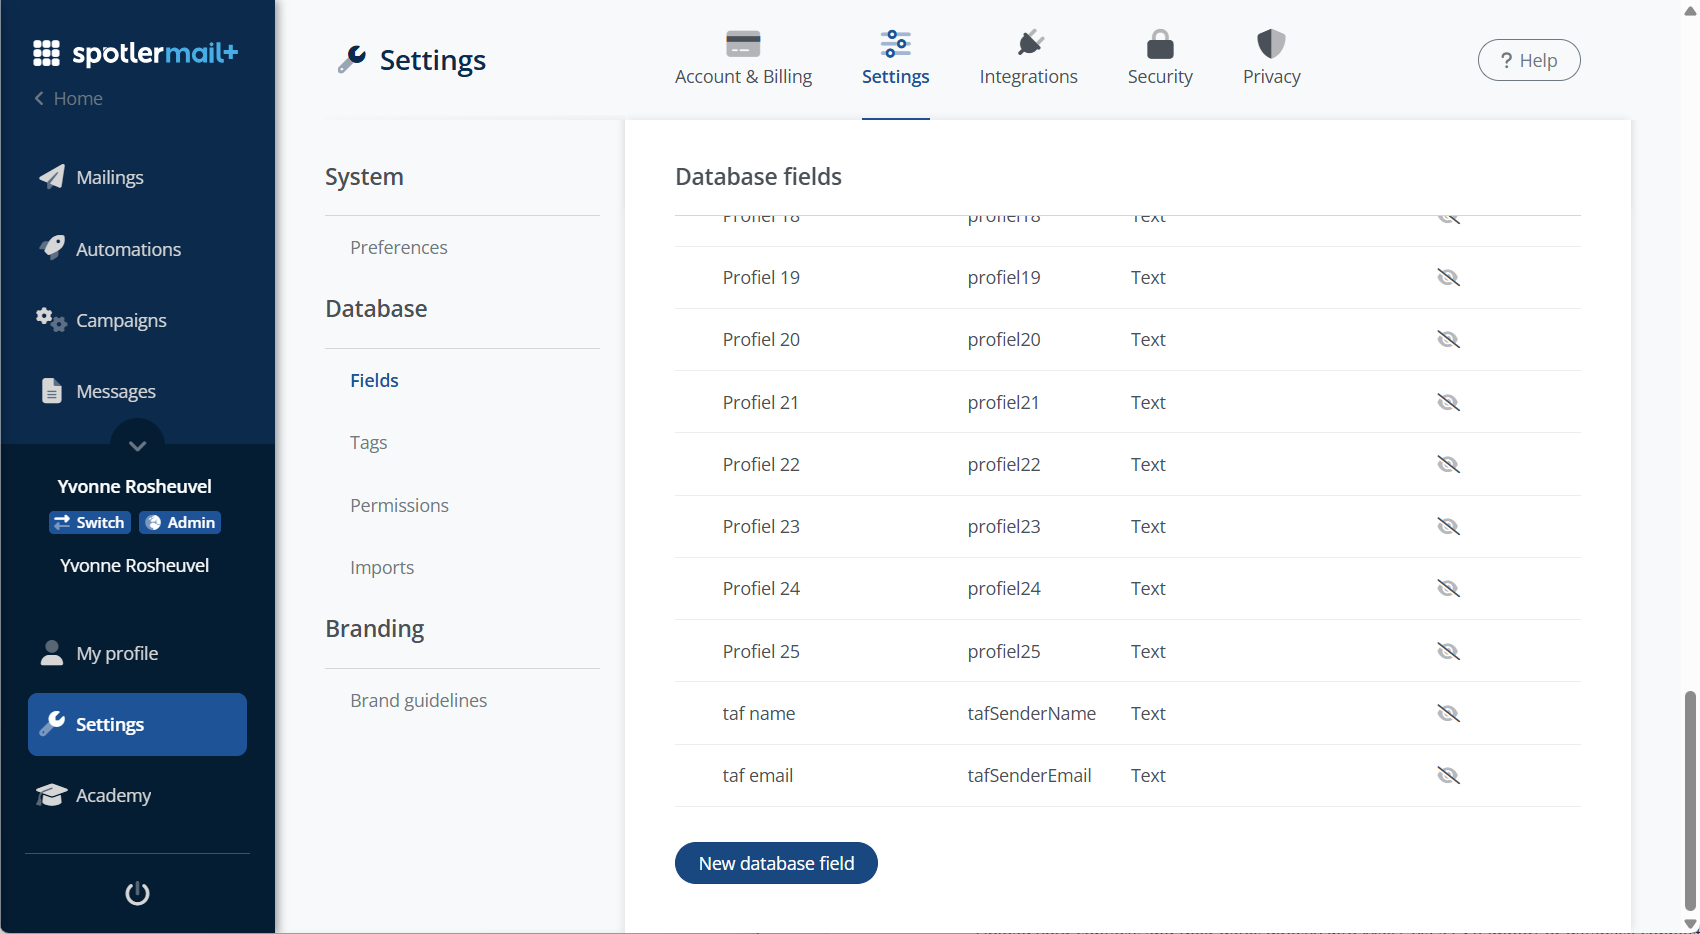The height and width of the screenshot is (934, 1700).
Task: Go back using the Home chevron link
Action: [x=68, y=98]
